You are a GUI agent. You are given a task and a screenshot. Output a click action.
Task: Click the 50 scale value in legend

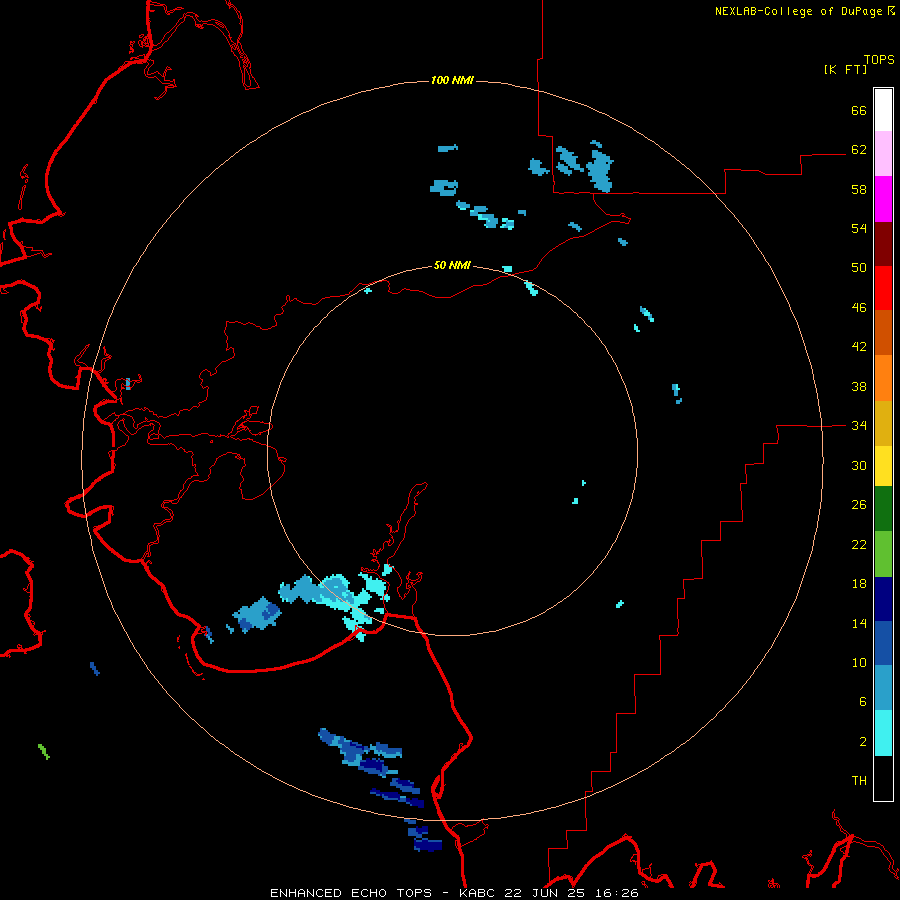click(x=859, y=267)
